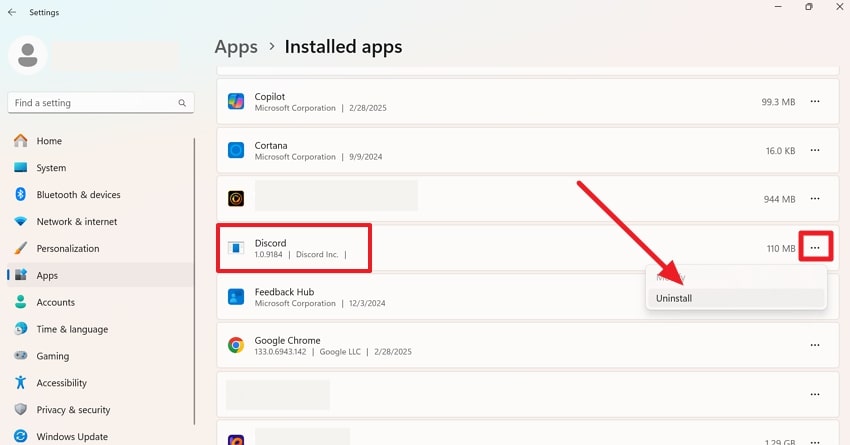Open more options for 944 MB app
This screenshot has width=850, height=445.
pos(815,199)
